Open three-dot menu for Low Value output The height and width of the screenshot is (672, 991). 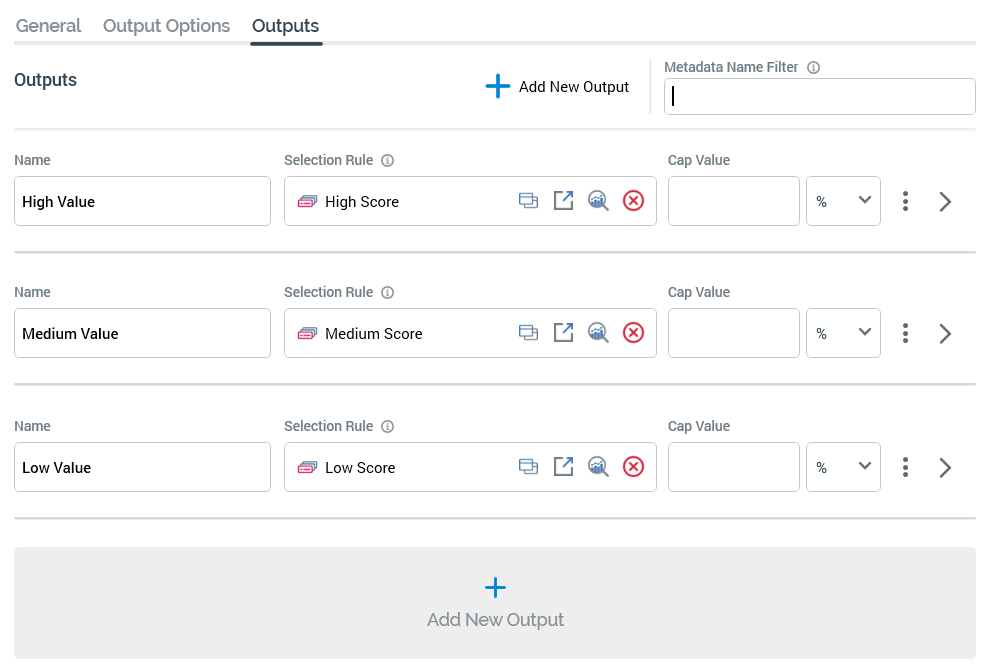coord(905,467)
